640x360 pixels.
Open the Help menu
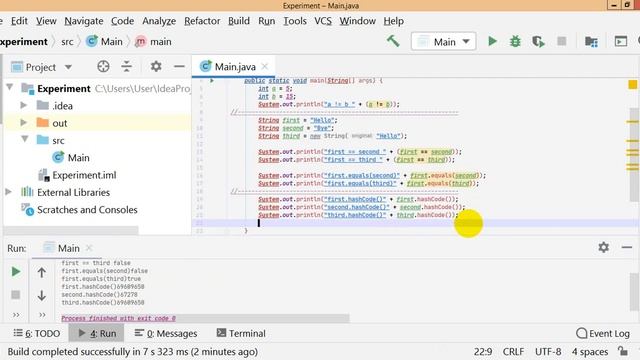(x=393, y=21)
